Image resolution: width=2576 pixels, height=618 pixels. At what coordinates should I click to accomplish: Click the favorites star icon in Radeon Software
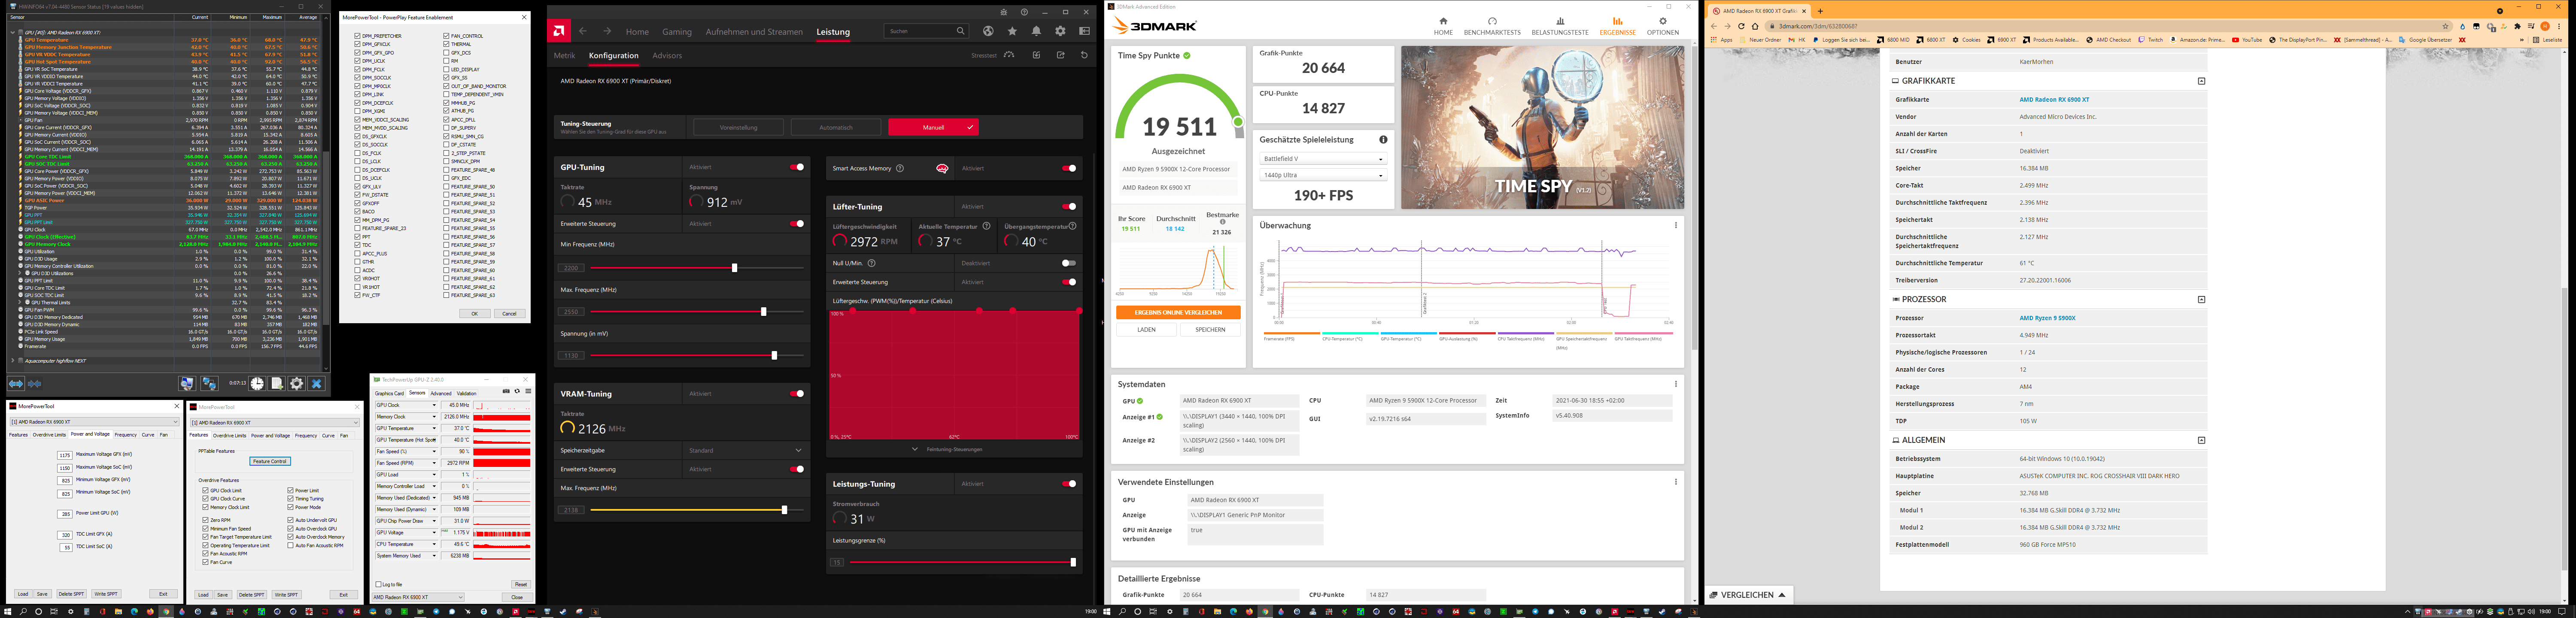(x=1012, y=31)
